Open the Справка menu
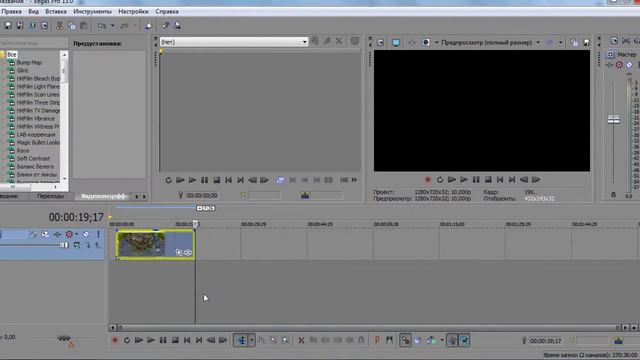640x360 pixels. [167, 11]
